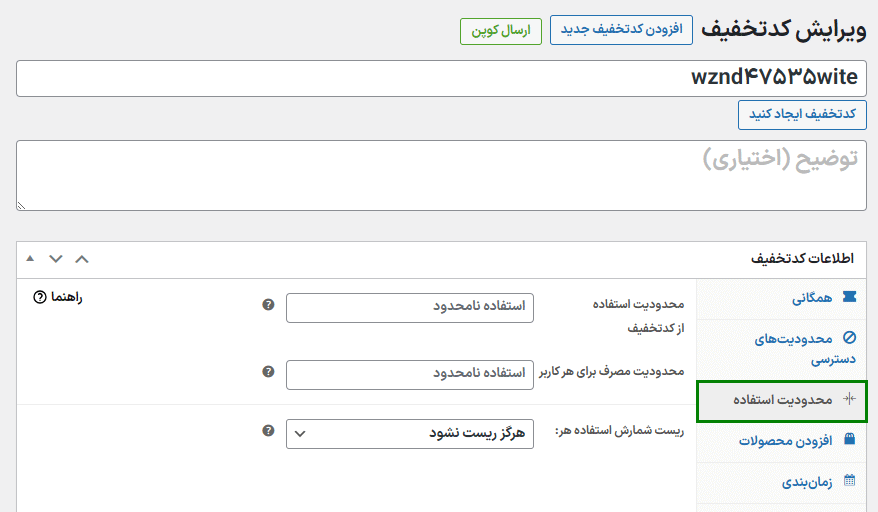Select the محدودیت استفاده usage limits tab
878x512 pixels.
(x=782, y=401)
